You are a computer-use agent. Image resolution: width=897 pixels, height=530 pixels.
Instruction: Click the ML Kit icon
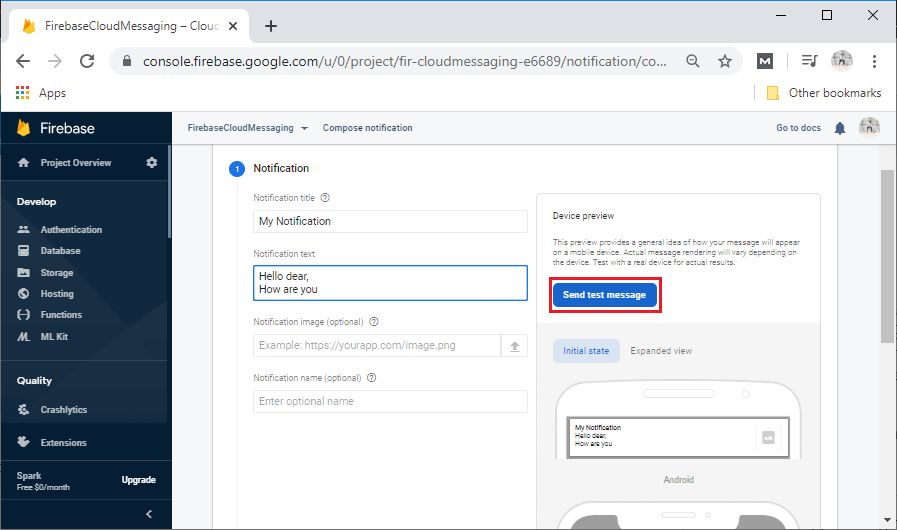pos(23,337)
